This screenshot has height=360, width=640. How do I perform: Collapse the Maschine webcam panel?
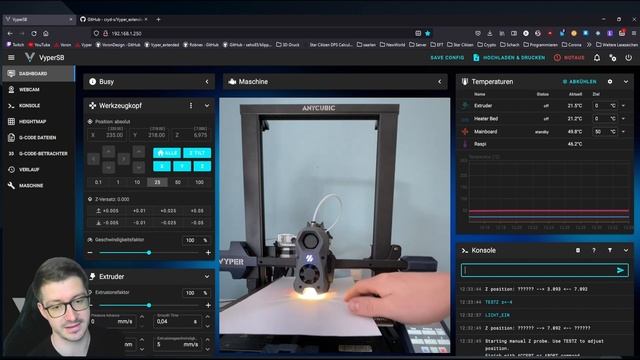tap(440, 82)
